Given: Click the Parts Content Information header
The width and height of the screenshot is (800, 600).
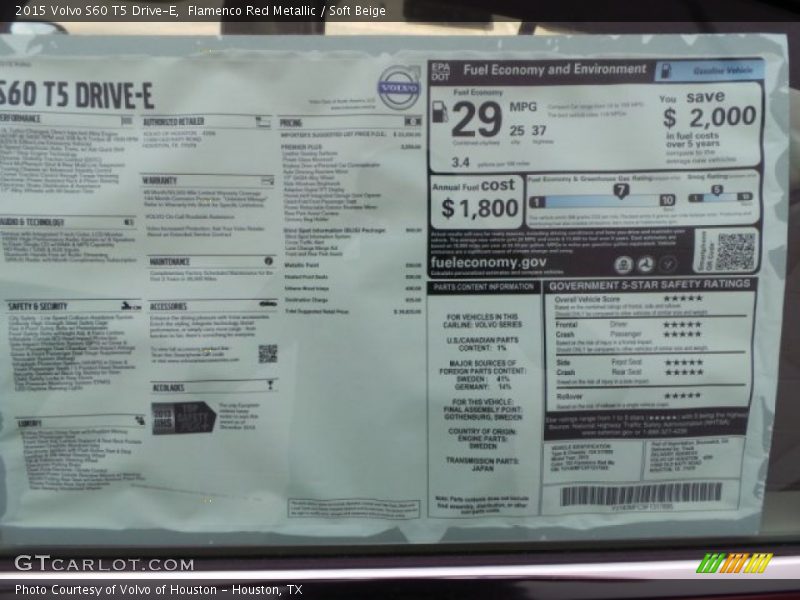Looking at the screenshot, I should click(484, 287).
